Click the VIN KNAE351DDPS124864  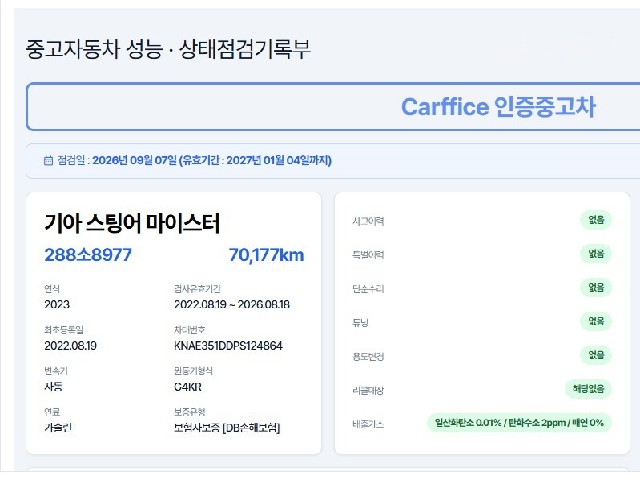(x=228, y=346)
